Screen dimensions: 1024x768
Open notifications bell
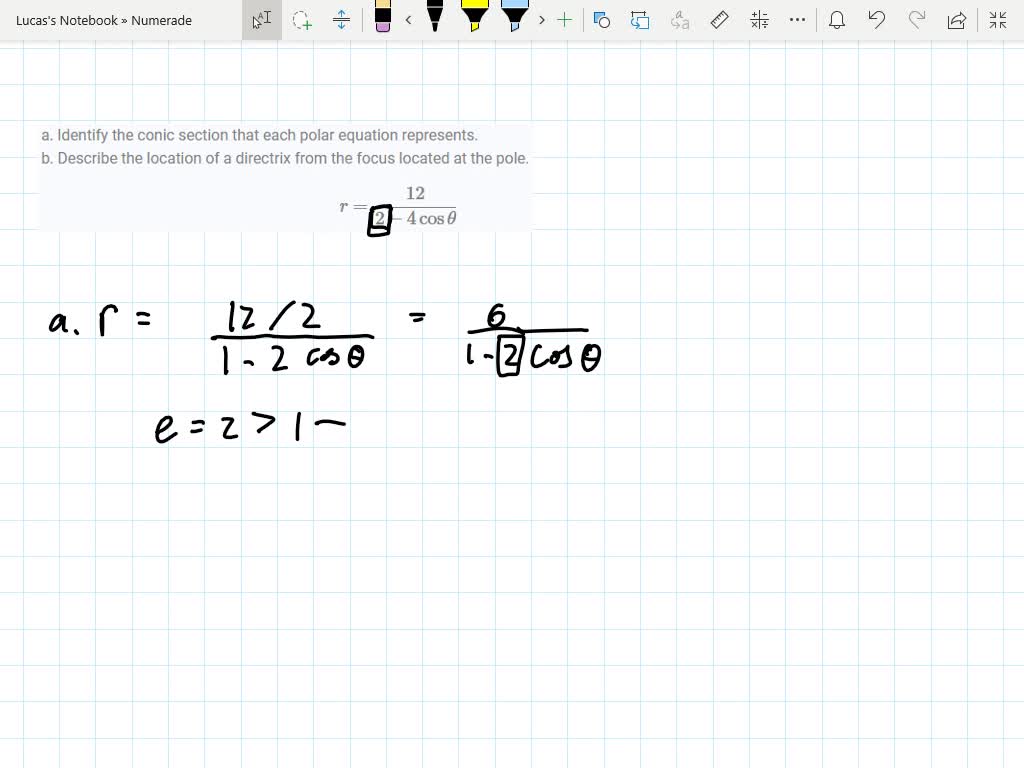pyautogui.click(x=837, y=20)
